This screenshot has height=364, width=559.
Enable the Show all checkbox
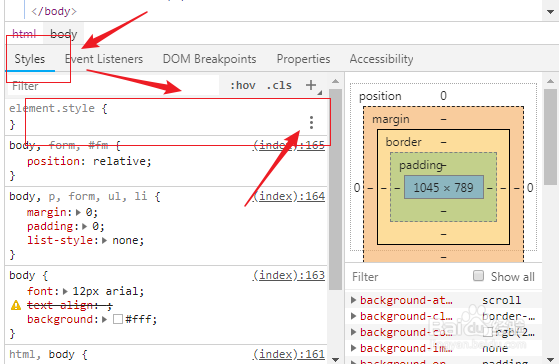coord(478,276)
